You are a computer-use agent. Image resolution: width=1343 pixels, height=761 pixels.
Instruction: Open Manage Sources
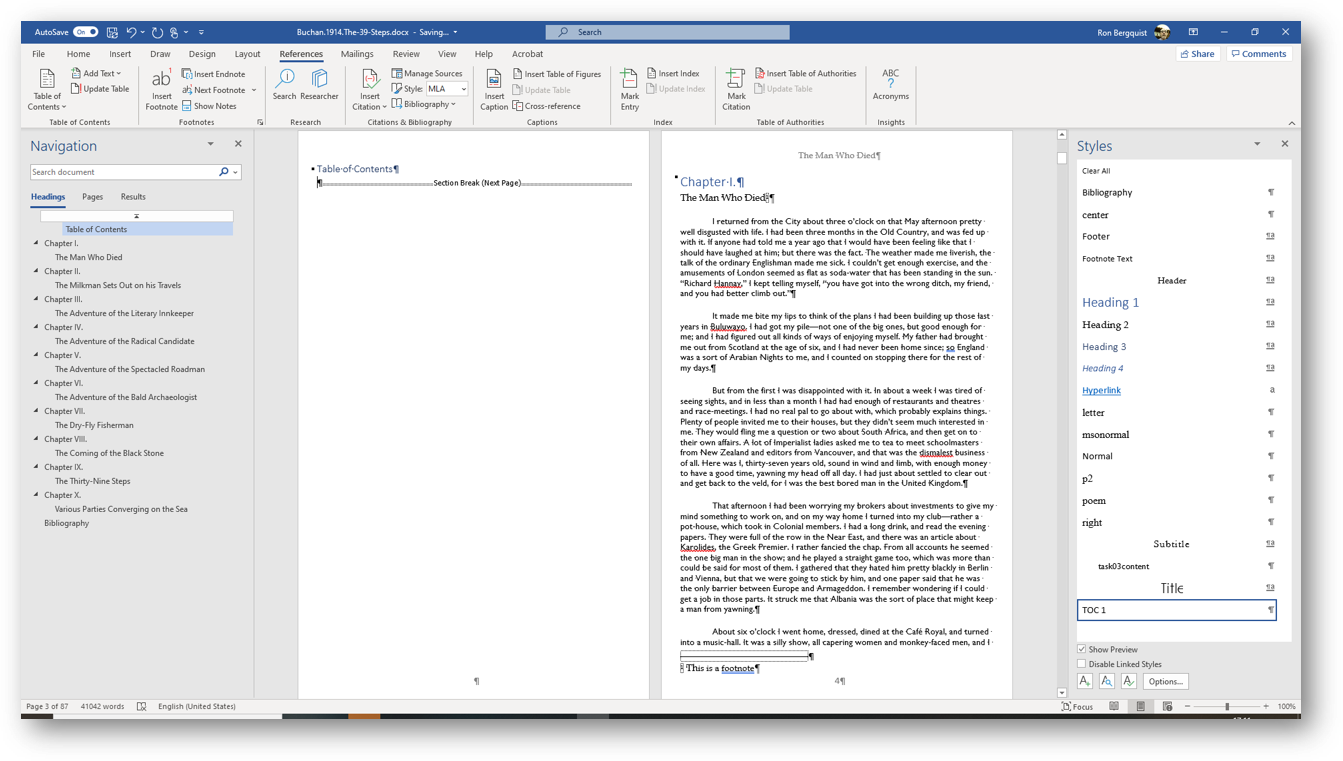tap(427, 74)
